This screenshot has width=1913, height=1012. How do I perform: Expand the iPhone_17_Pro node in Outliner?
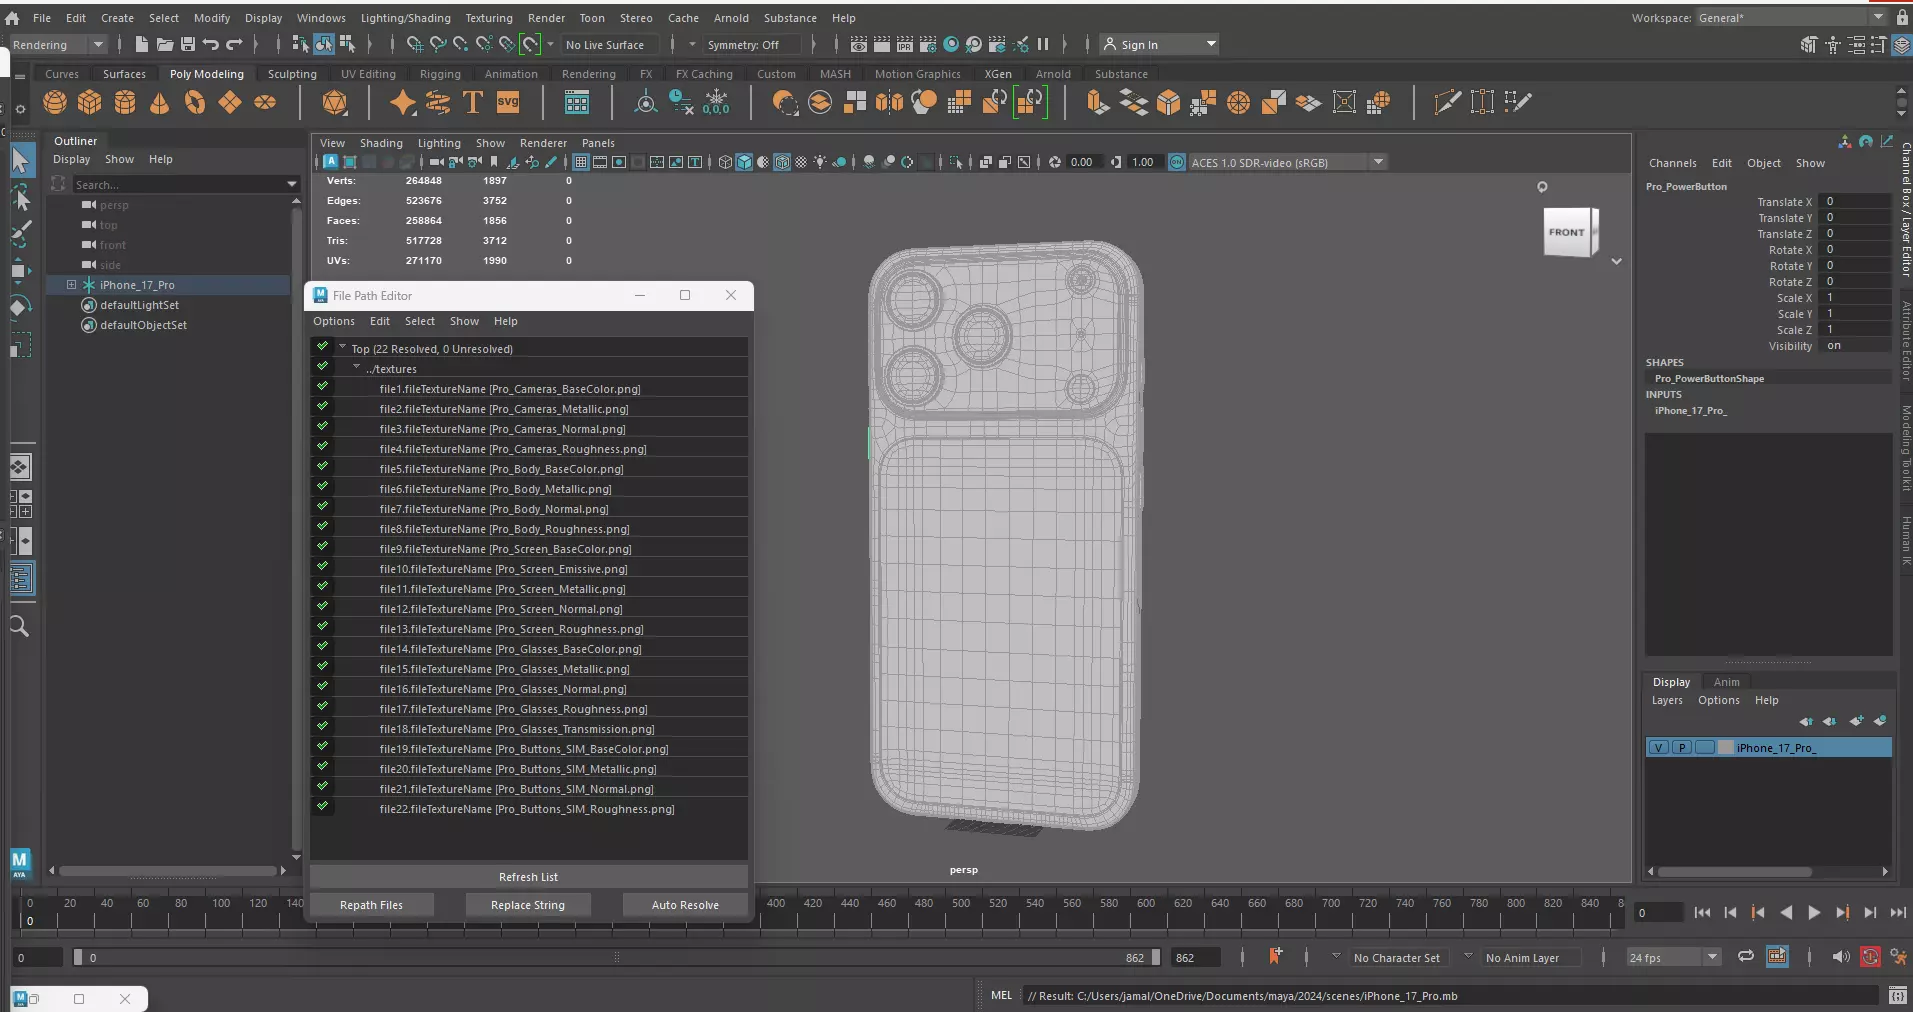click(72, 285)
